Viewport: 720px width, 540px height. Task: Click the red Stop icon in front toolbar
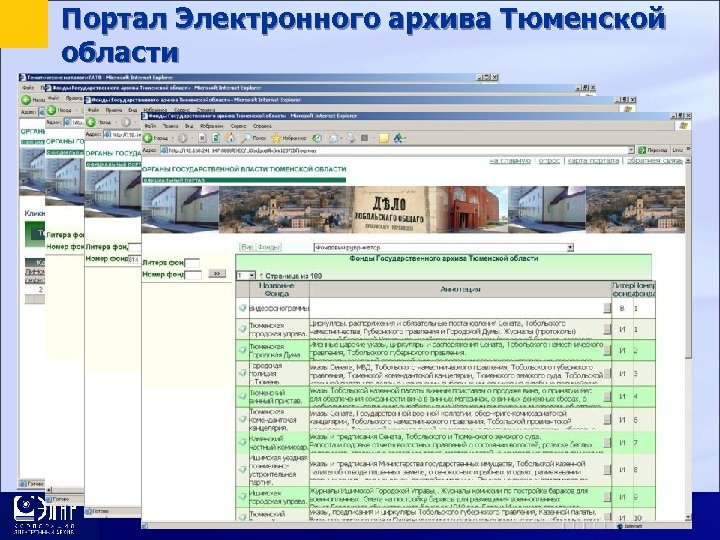point(202,138)
